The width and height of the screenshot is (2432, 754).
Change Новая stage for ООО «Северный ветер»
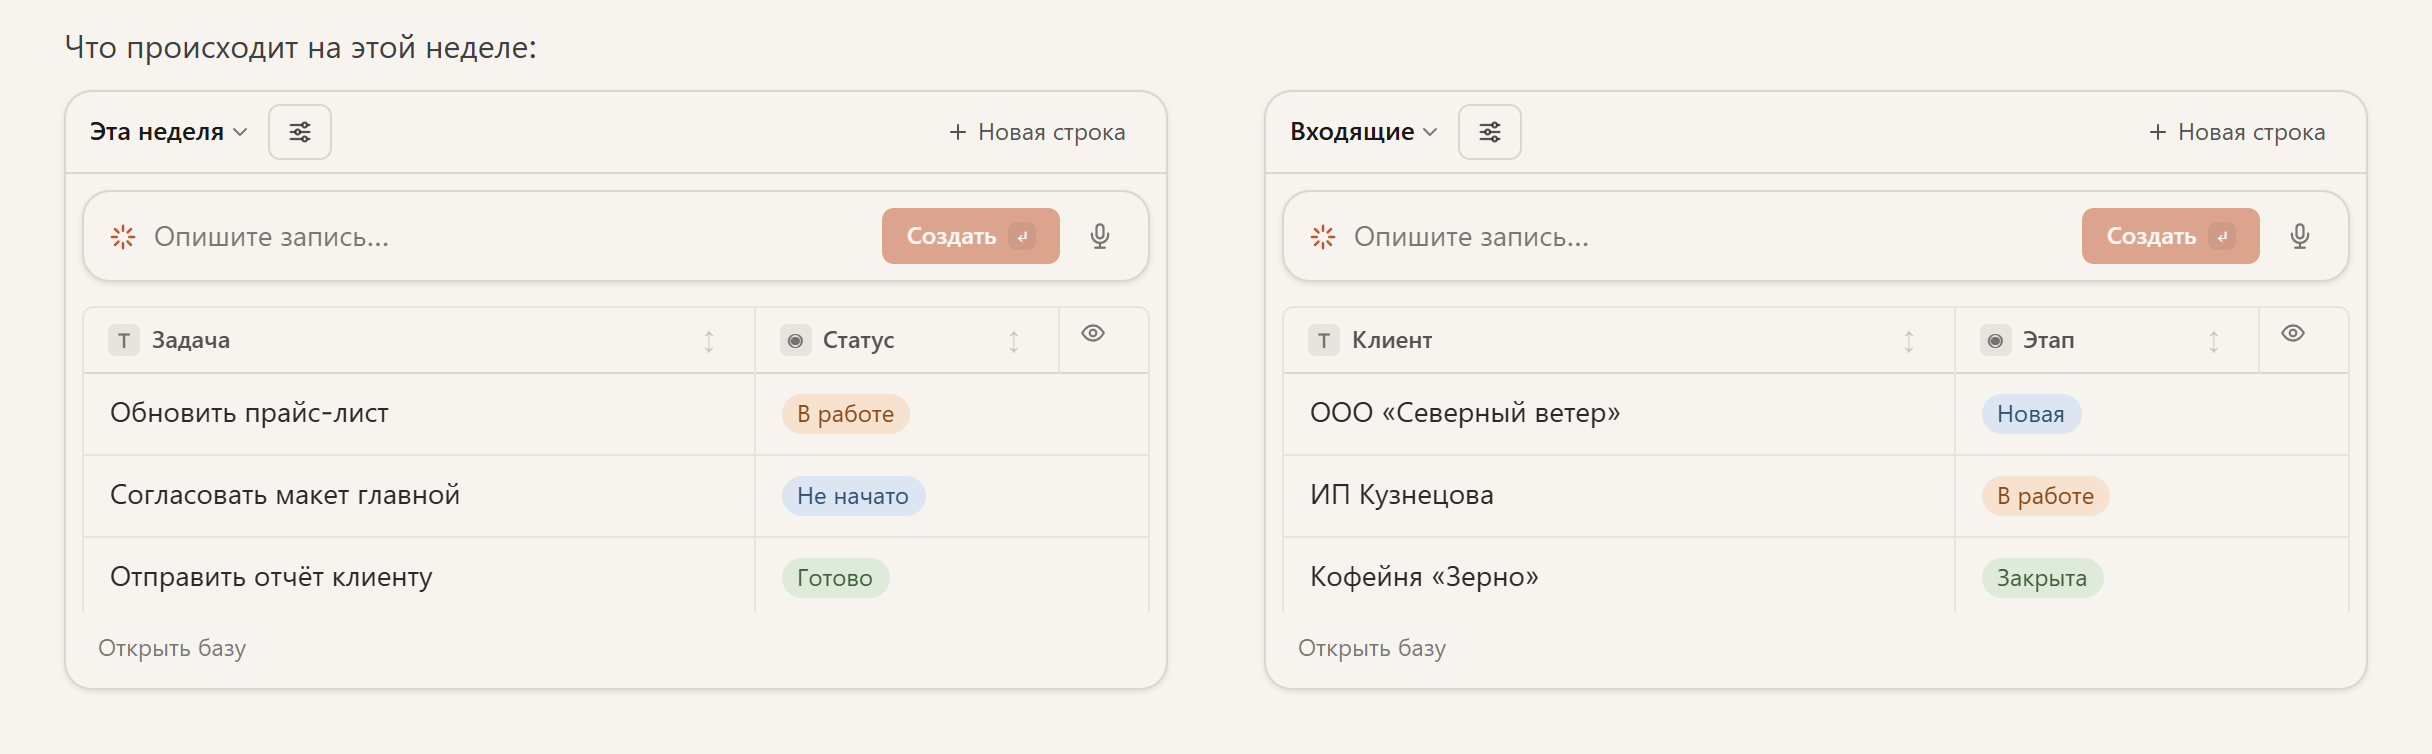coord(2031,414)
